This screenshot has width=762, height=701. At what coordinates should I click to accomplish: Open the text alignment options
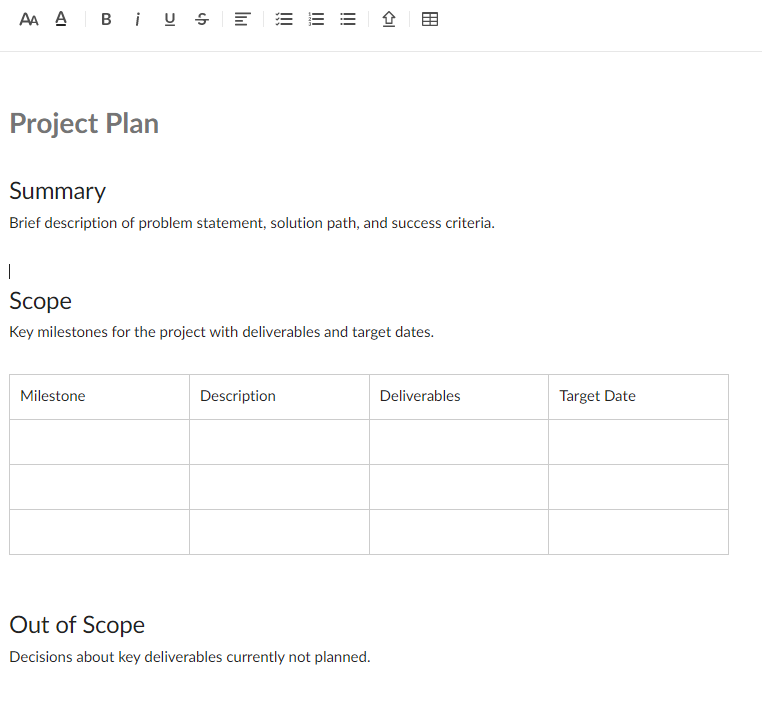tap(240, 19)
